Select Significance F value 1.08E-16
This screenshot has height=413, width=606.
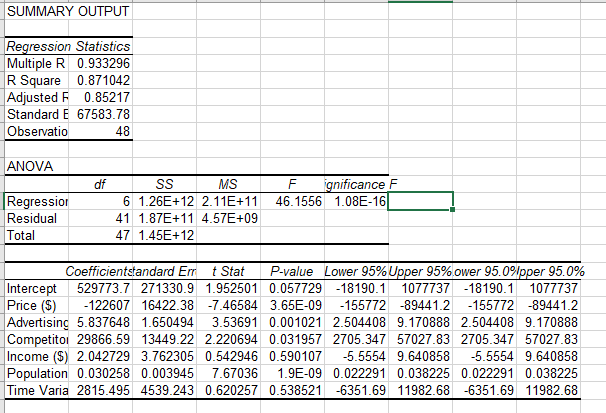356,201
